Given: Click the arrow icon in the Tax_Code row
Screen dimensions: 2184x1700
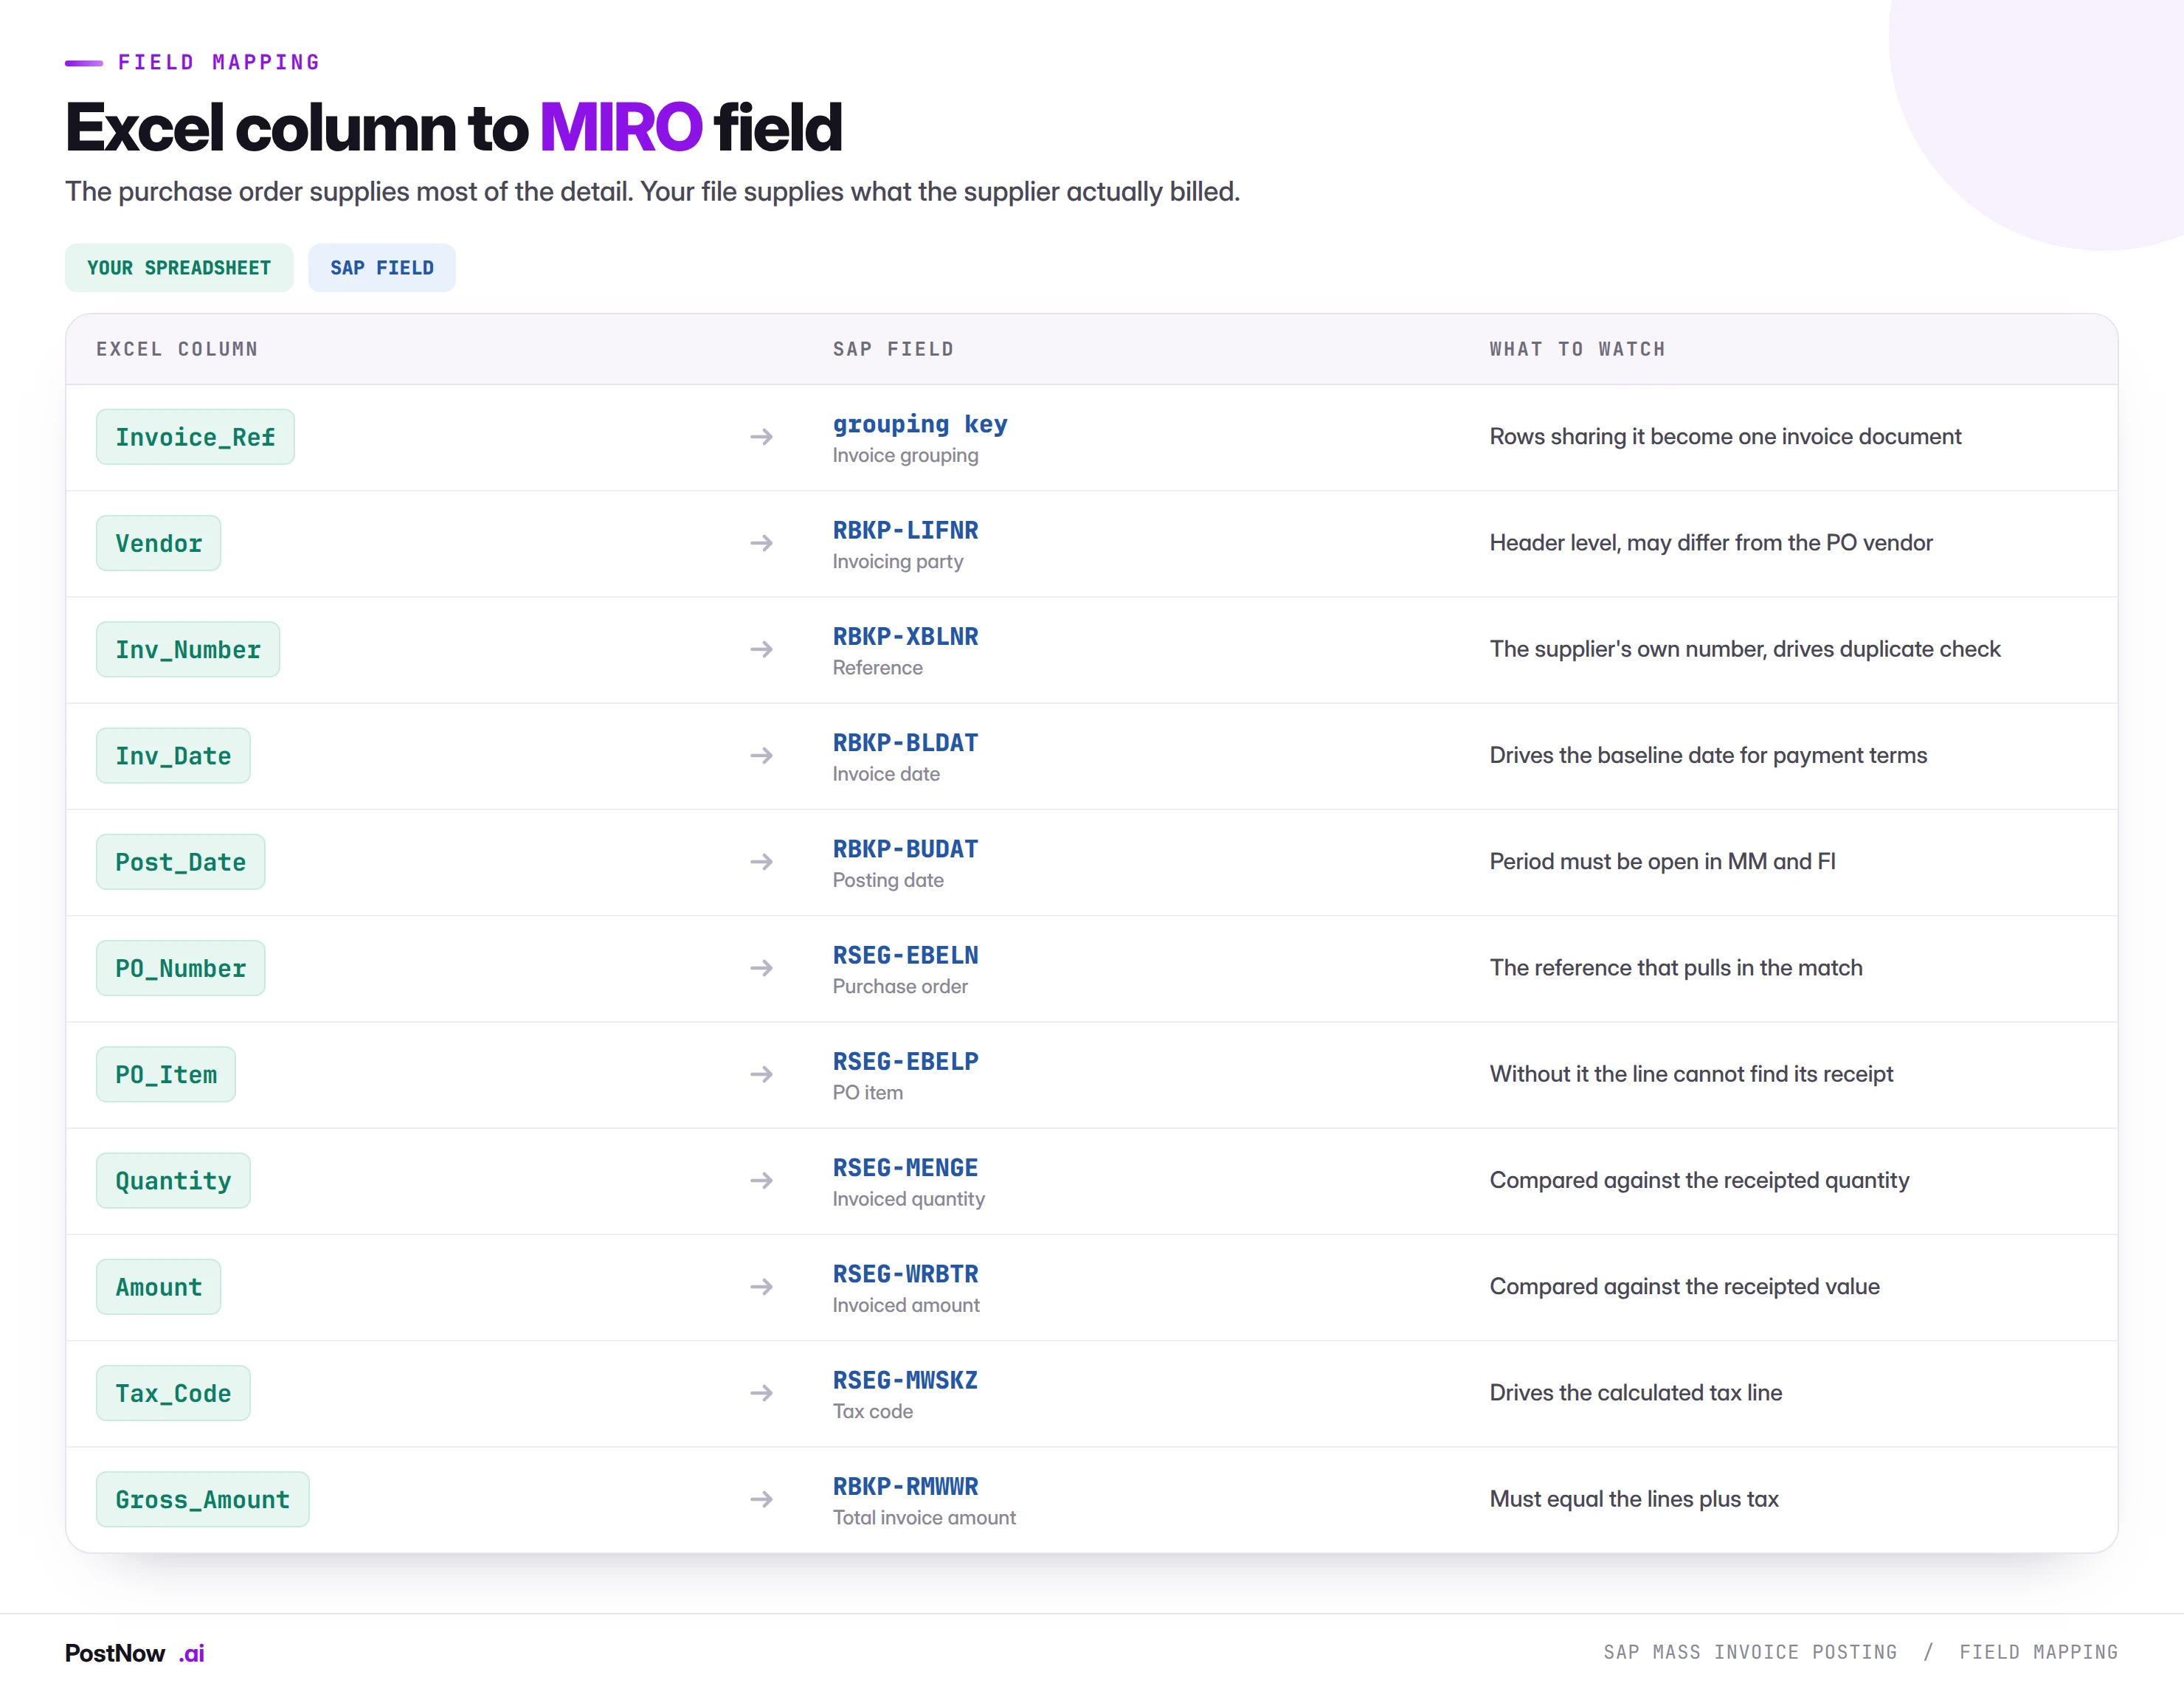Looking at the screenshot, I should pyautogui.click(x=762, y=1393).
